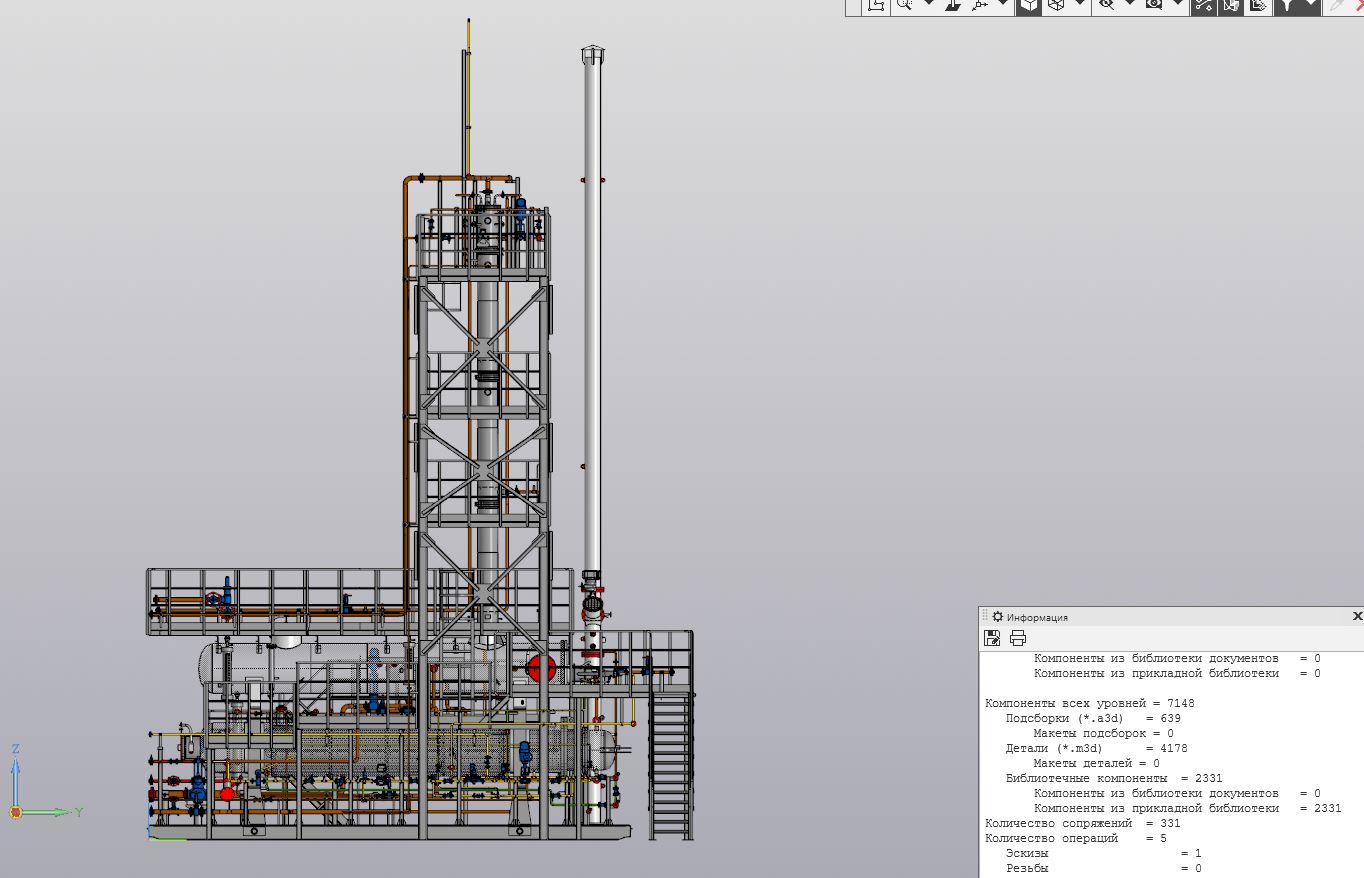
Task: Click the normal-to-plane view icon
Action: tap(953, 5)
